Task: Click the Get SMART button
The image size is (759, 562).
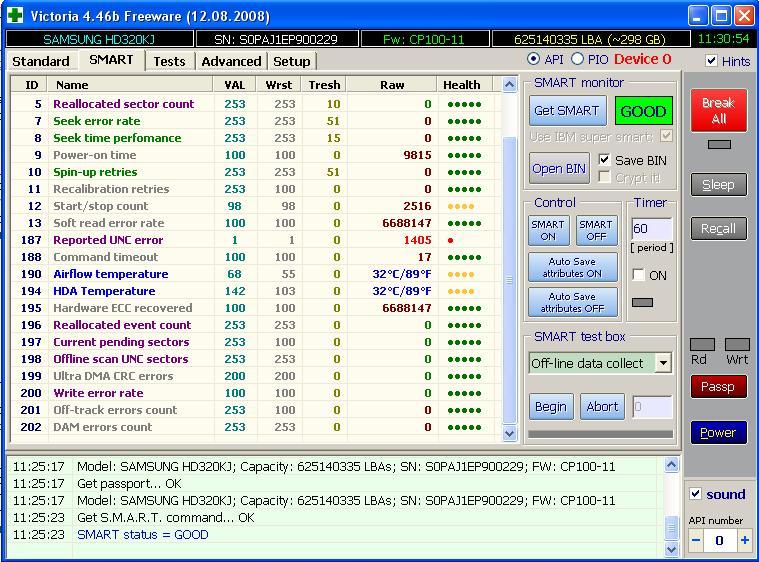Action: (566, 111)
